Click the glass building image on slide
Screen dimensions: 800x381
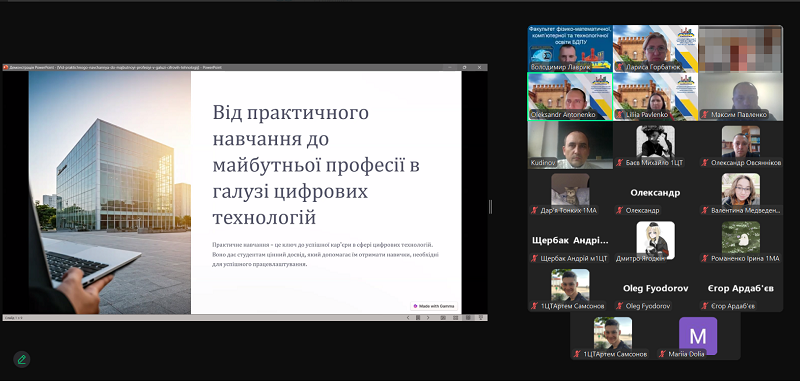click(x=110, y=192)
